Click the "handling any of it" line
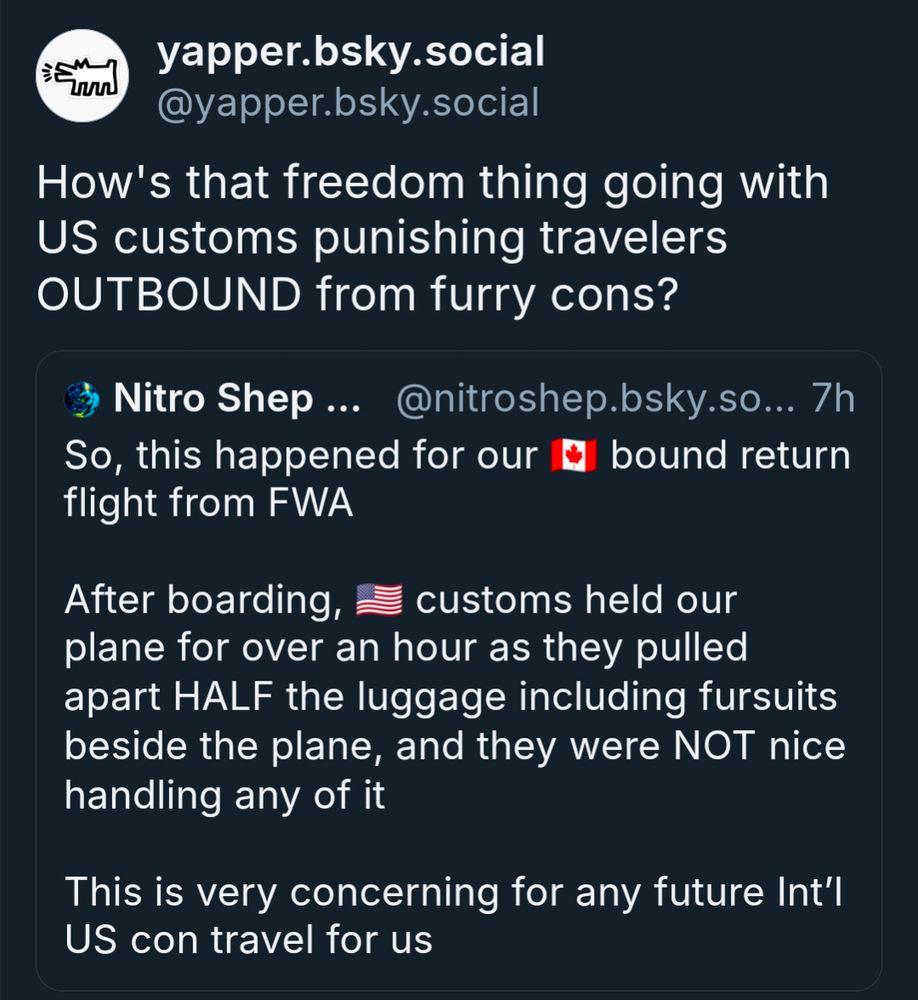The height and width of the screenshot is (1000, 918). [225, 795]
